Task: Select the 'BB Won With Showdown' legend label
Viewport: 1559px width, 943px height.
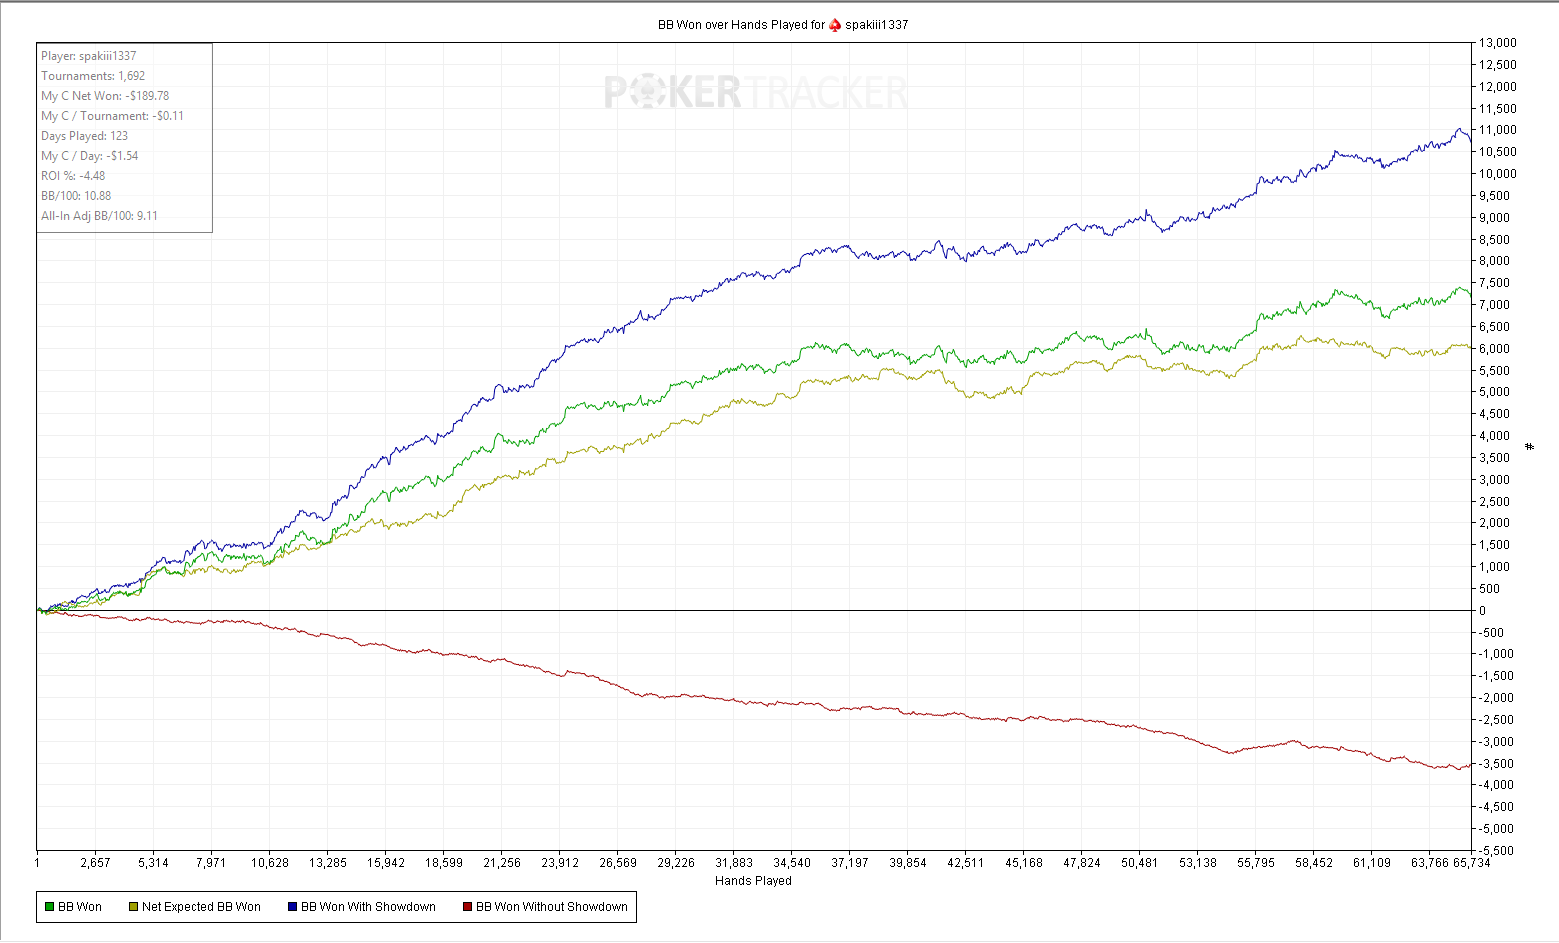Action: (x=368, y=907)
